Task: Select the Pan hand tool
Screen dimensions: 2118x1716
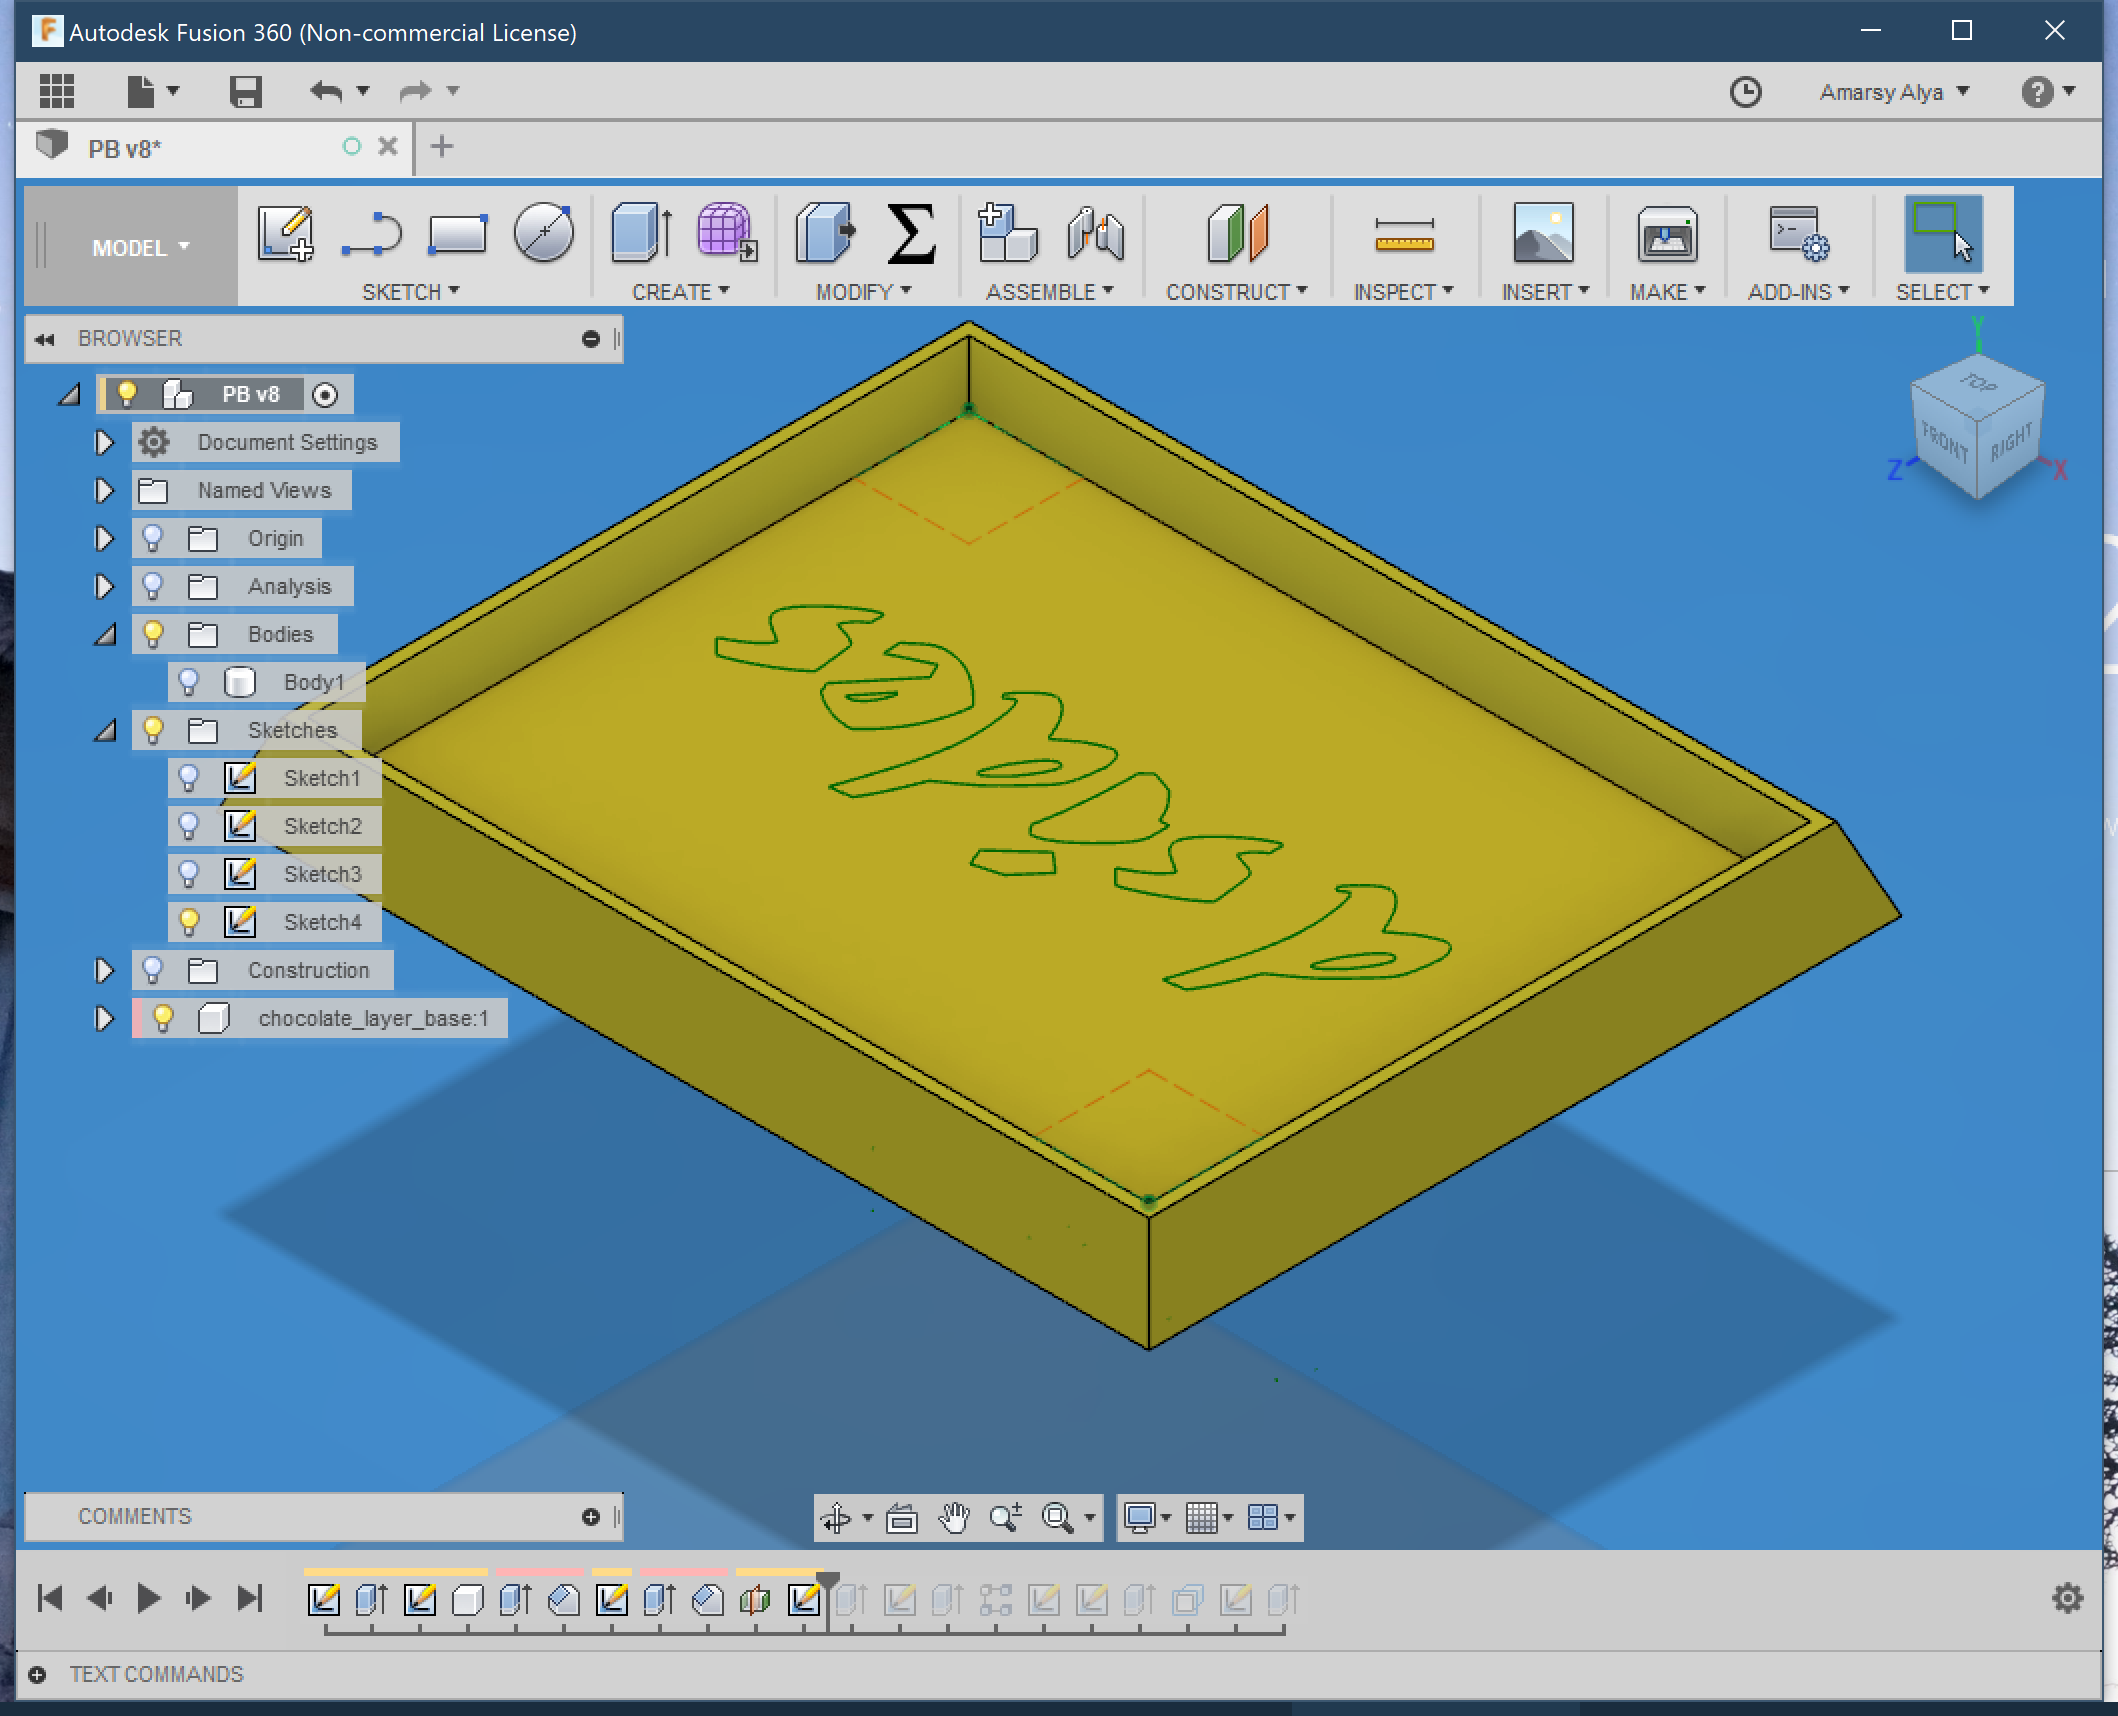Action: click(x=954, y=1518)
